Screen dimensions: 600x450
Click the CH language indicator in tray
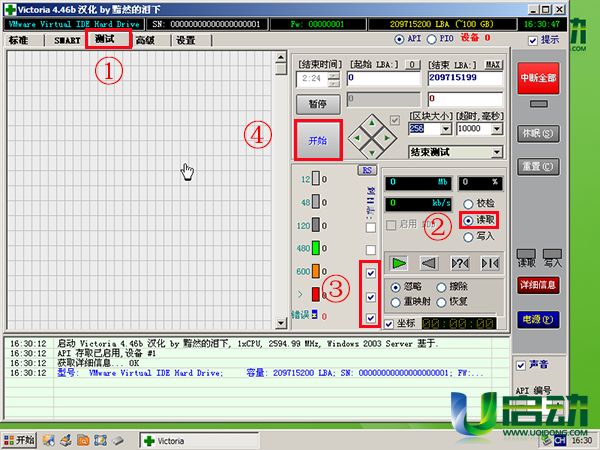(x=560, y=441)
